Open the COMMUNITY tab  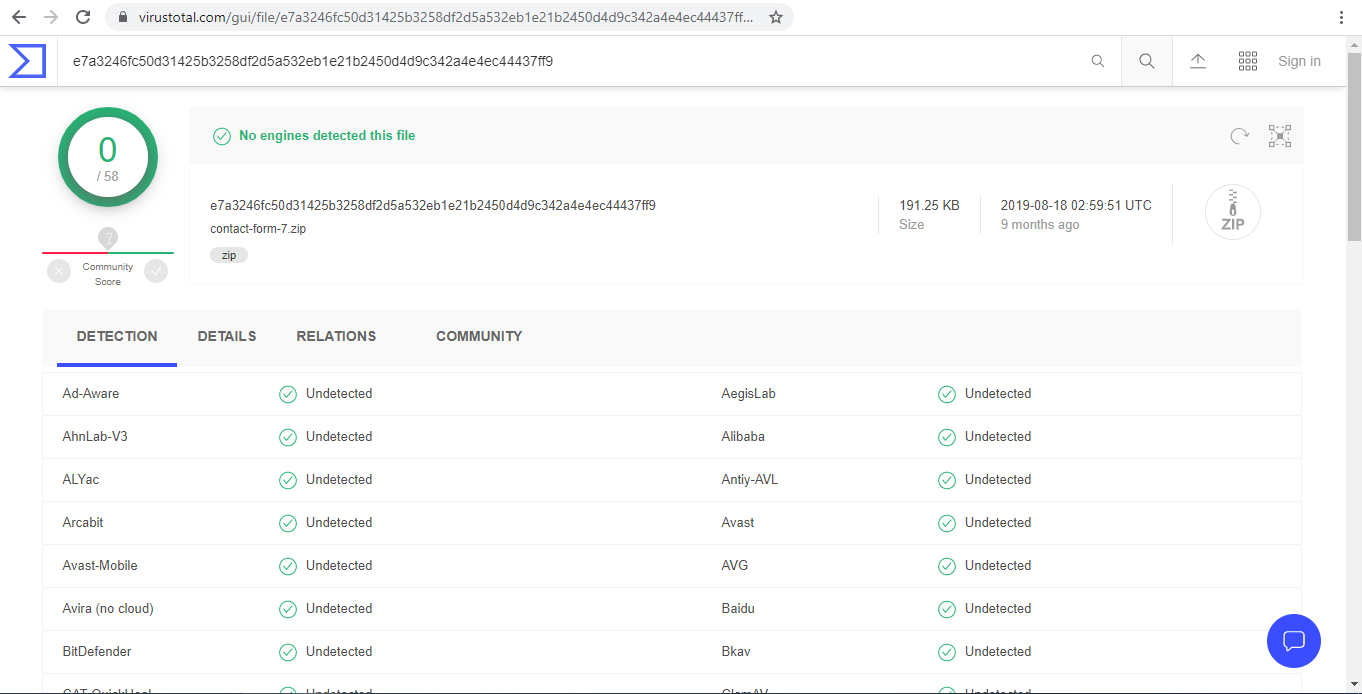coord(479,337)
